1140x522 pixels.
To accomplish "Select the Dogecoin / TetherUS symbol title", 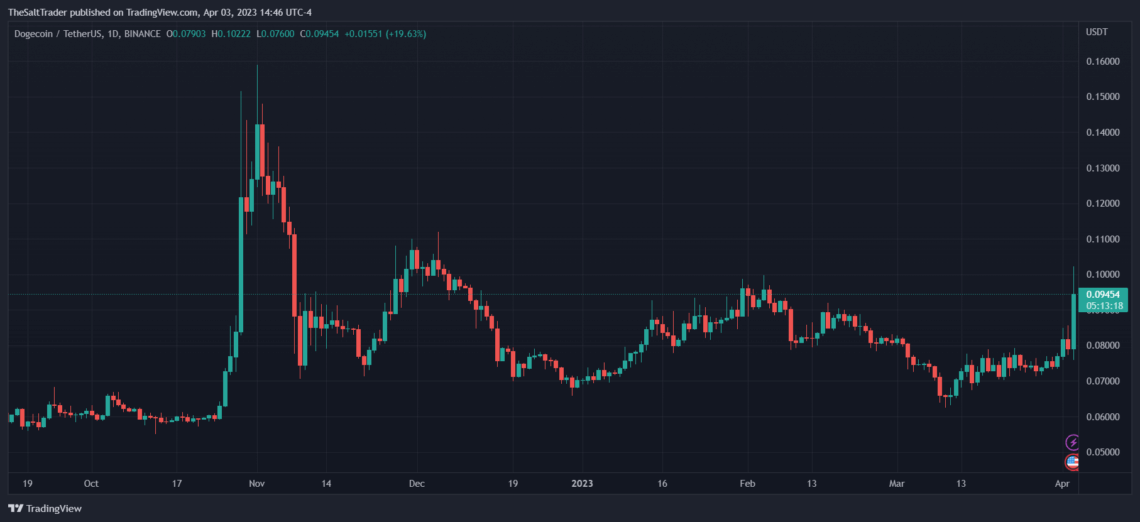I will click(58, 33).
